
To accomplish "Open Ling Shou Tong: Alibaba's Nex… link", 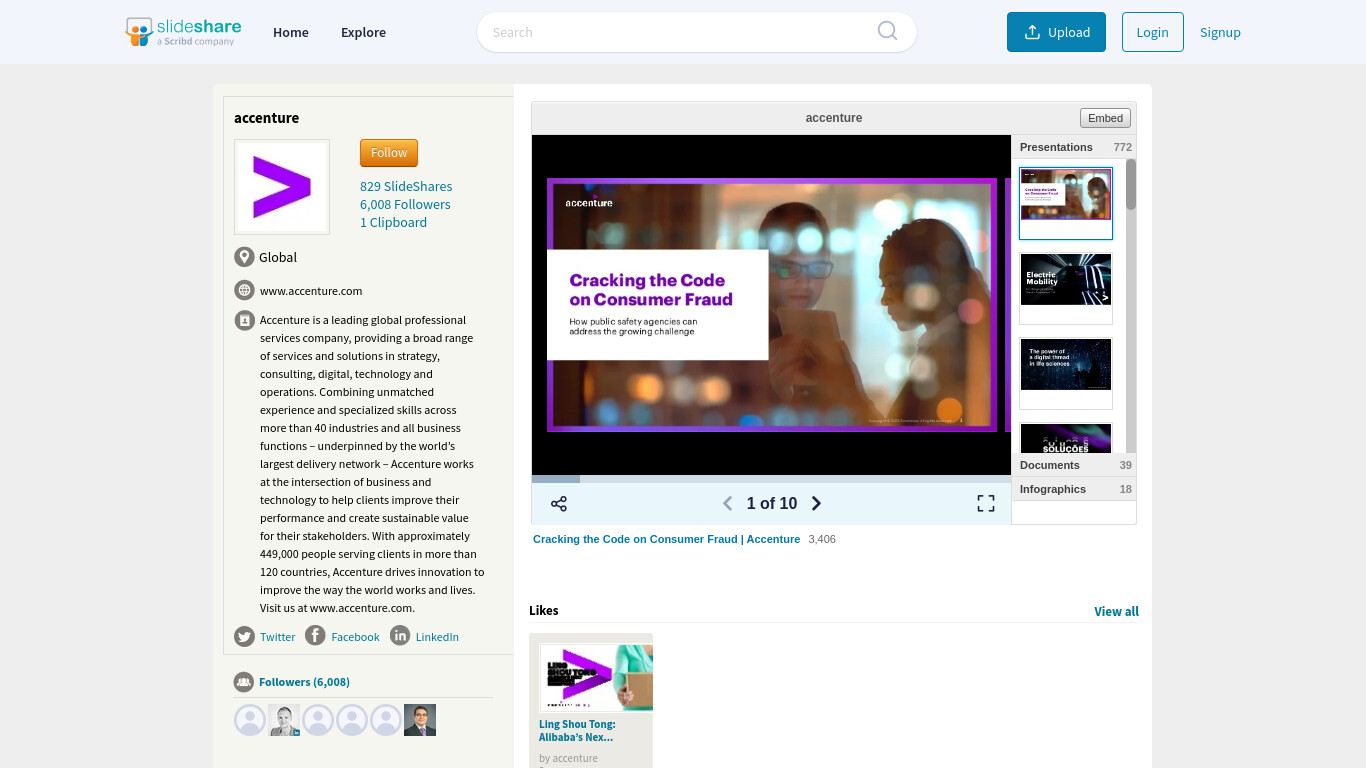I will (577, 731).
